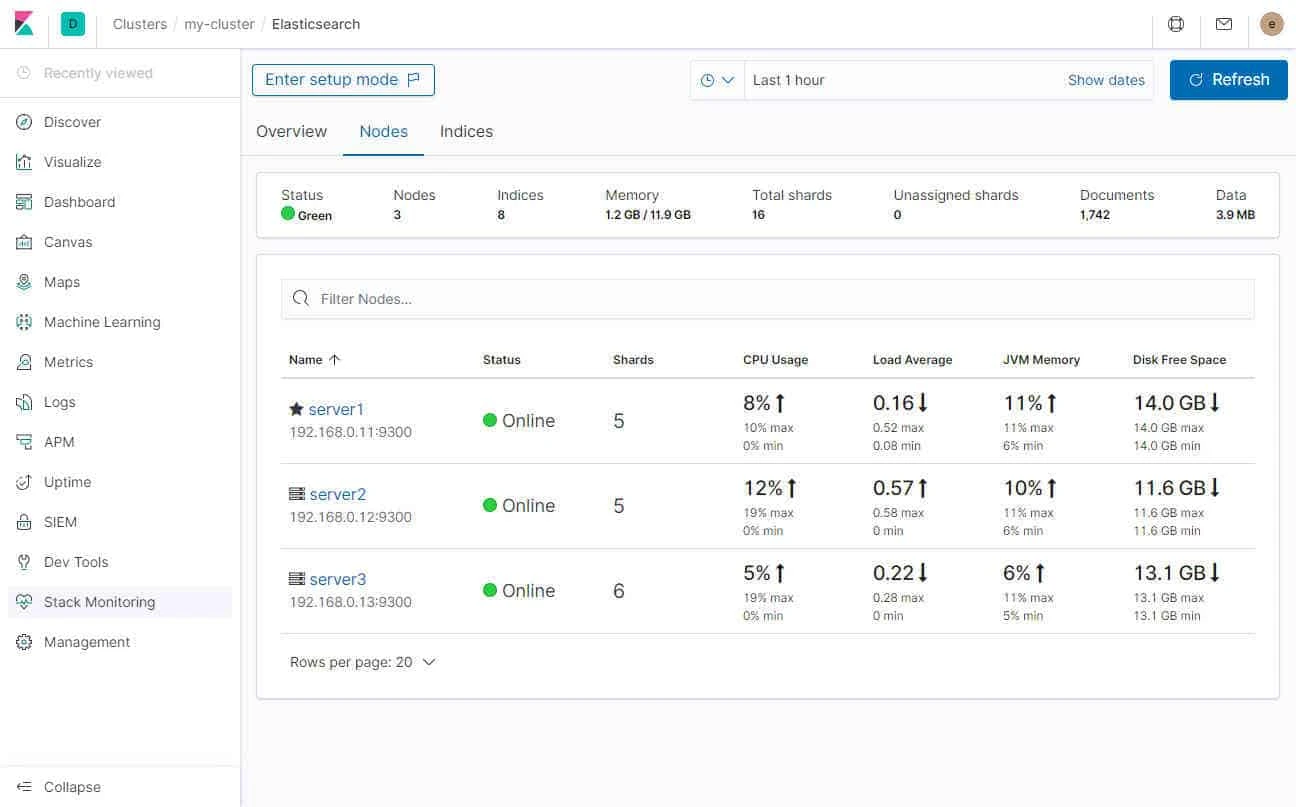The image size is (1296, 807).
Task: Open the Dashboard app from sidebar
Action: click(23, 201)
